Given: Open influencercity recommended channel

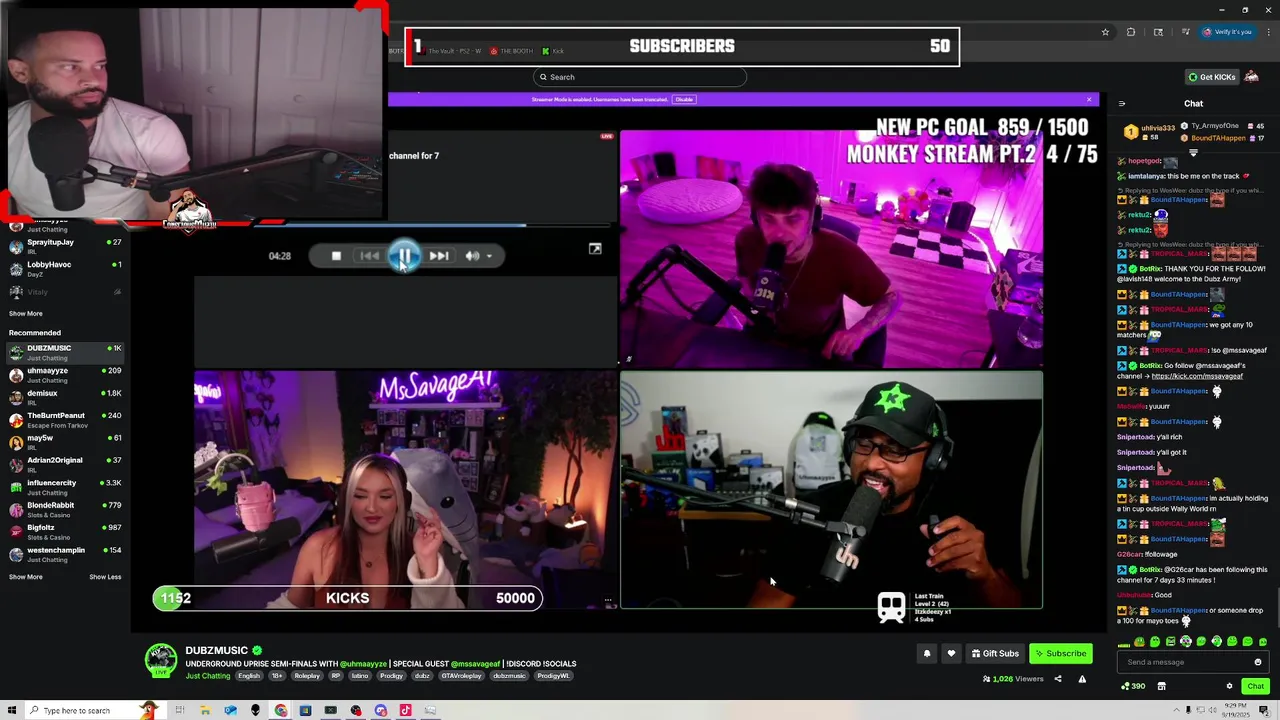Looking at the screenshot, I should (x=65, y=487).
